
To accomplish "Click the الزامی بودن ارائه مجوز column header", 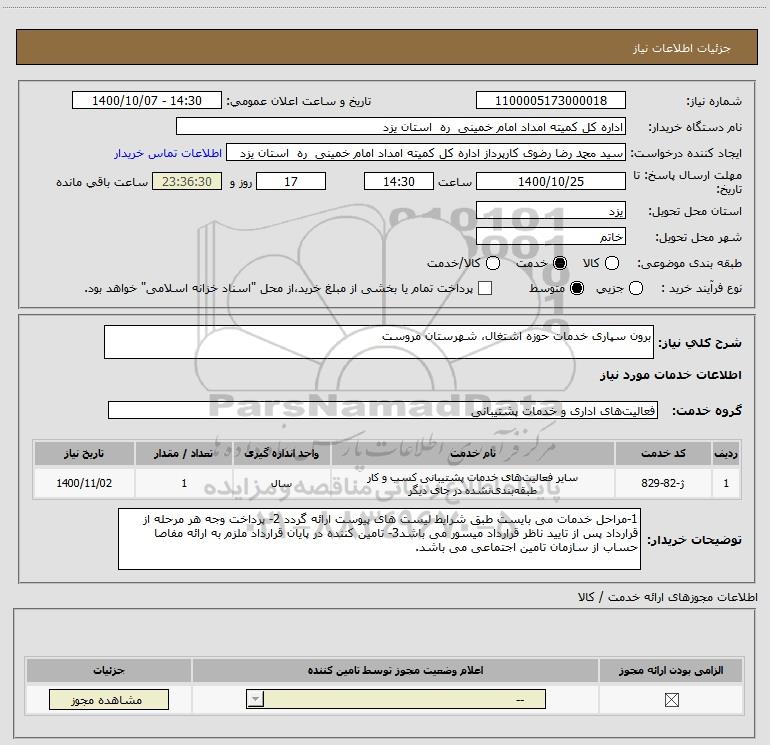I will click(x=671, y=670).
